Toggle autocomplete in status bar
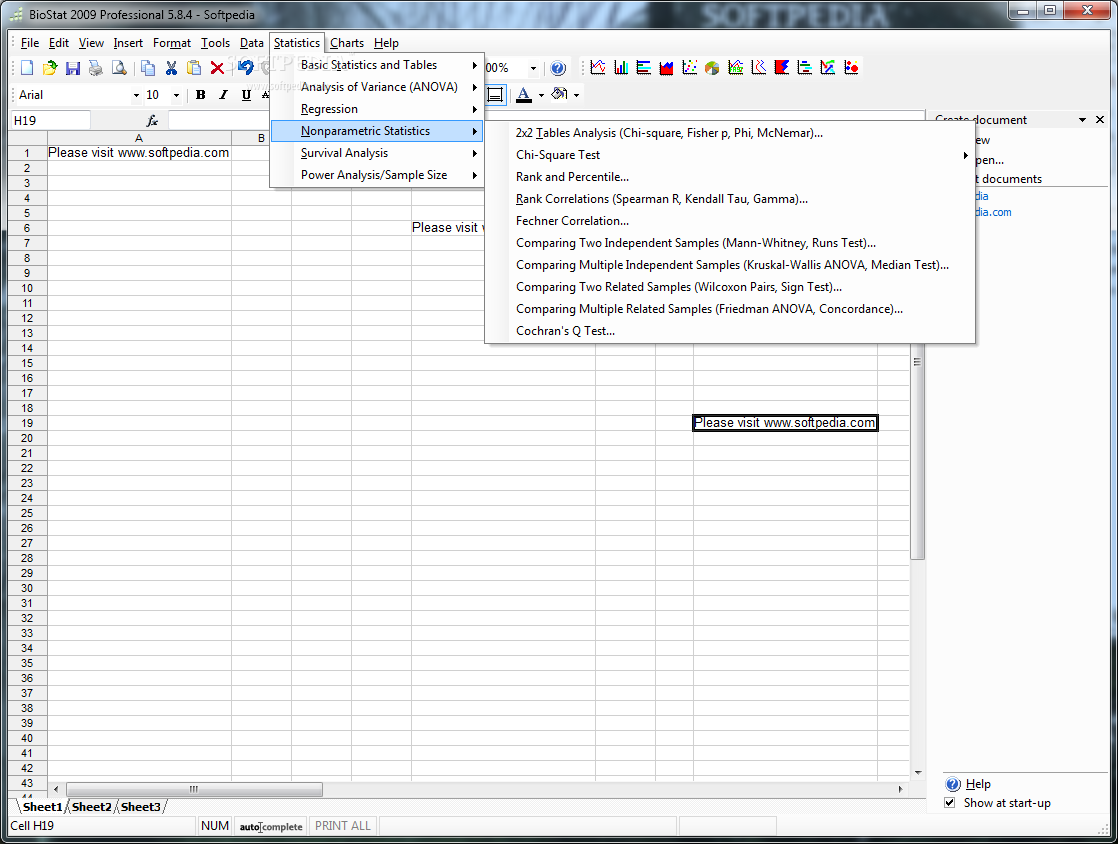This screenshot has width=1118, height=844. pyautogui.click(x=271, y=826)
